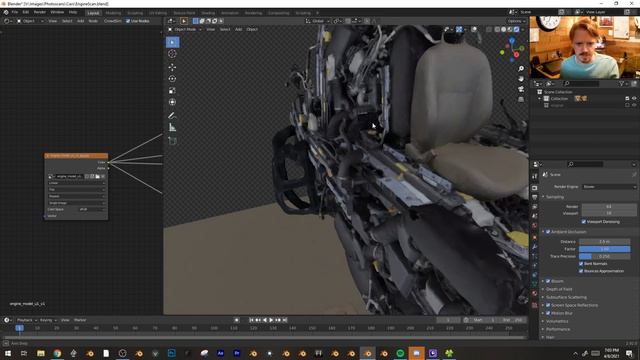Click the Windows Start button
Screen dimensions: 640x360
[8, 353]
